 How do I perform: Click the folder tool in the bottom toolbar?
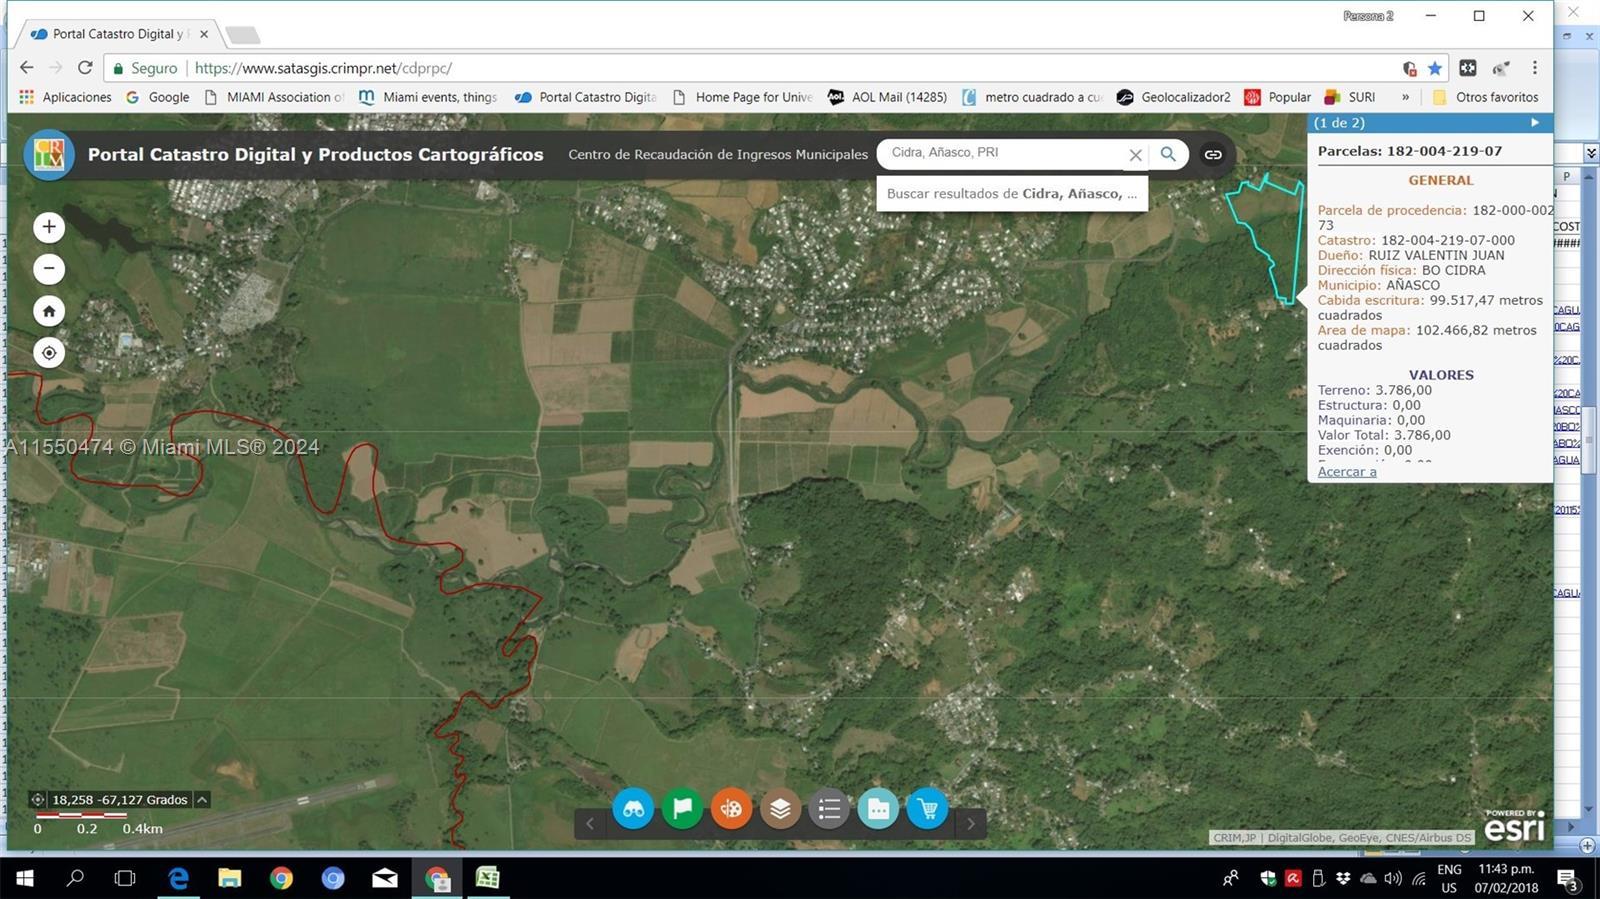[879, 809]
